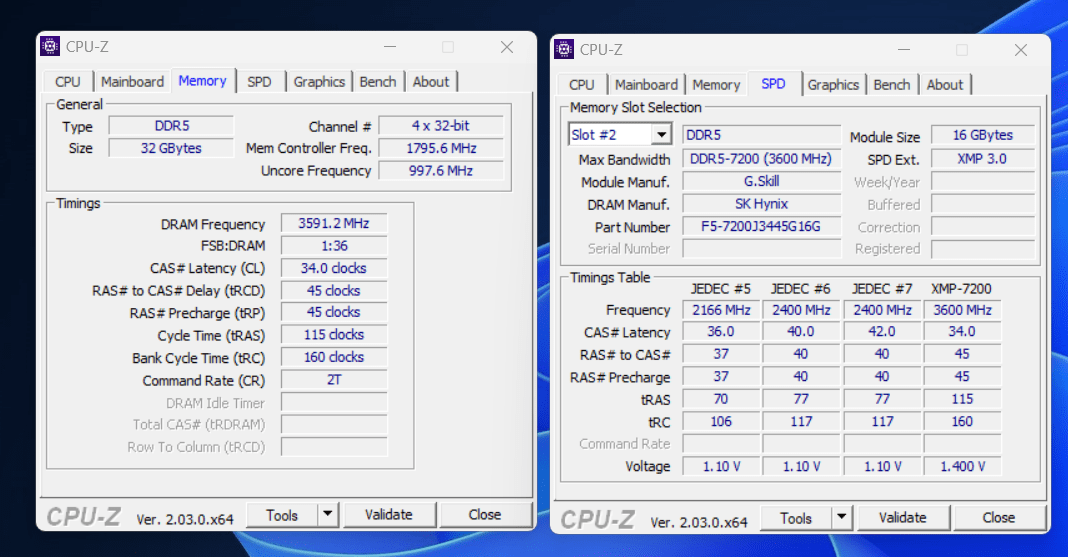Viewport: 1068px width, 557px height.
Task: Click the Bank Cycle Time value 160 clocks
Action: coord(334,357)
